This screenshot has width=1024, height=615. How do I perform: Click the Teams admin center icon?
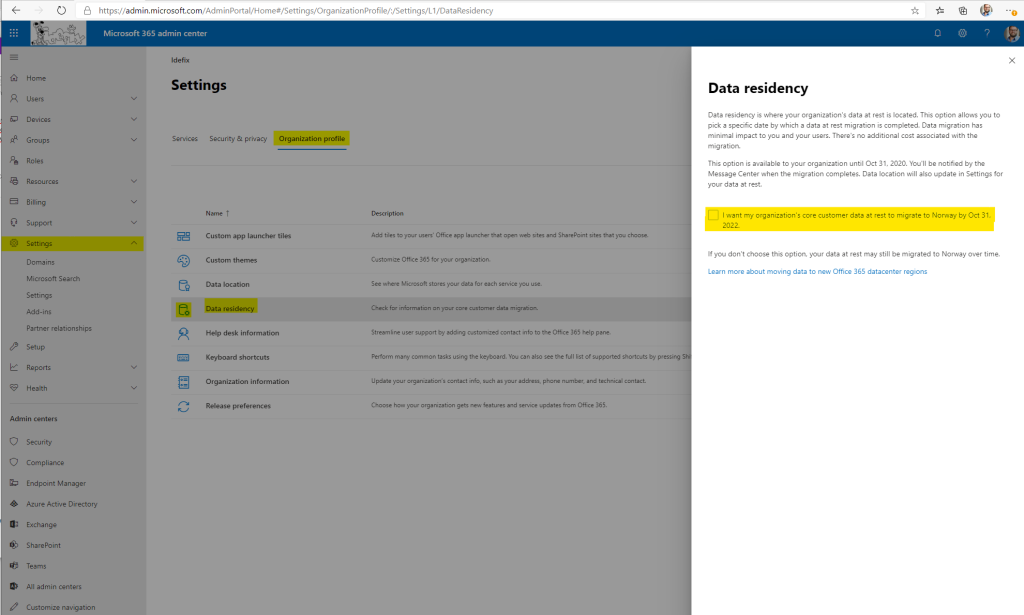coord(14,565)
